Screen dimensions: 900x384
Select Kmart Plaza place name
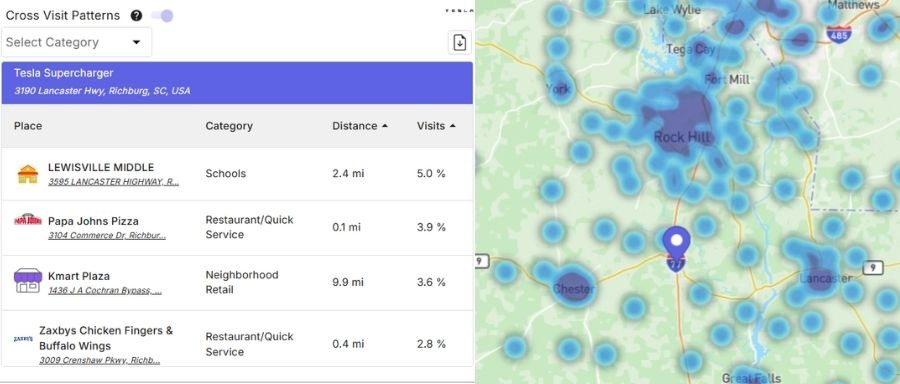coord(79,276)
